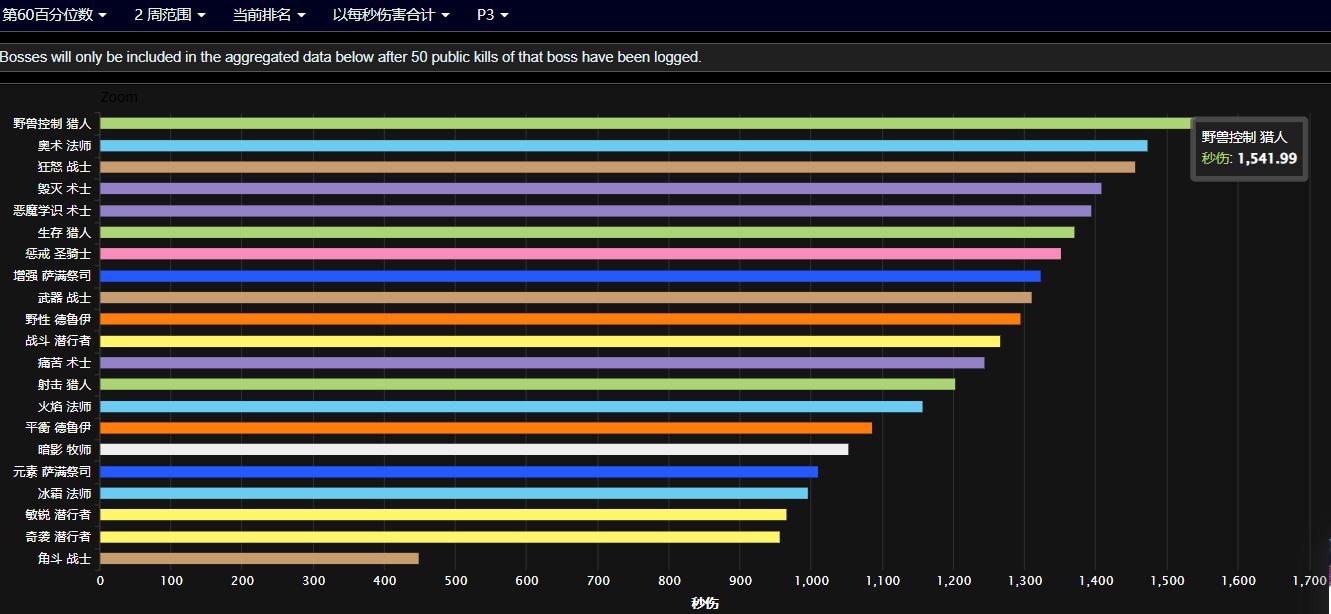This screenshot has height=614, width=1331.
Task: Click the tooltip showing 秒伤 1,541.99
Action: (1249, 147)
